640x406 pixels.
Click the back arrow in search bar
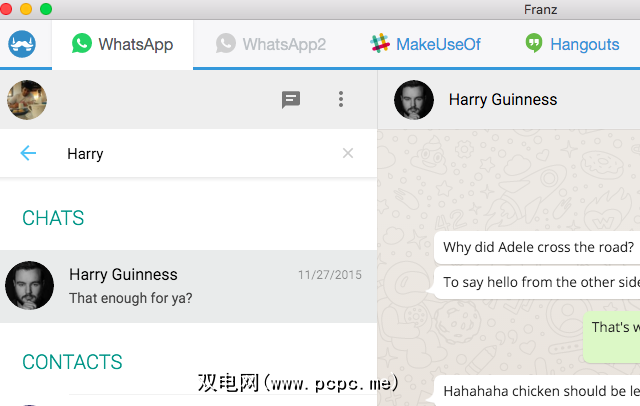tap(28, 153)
